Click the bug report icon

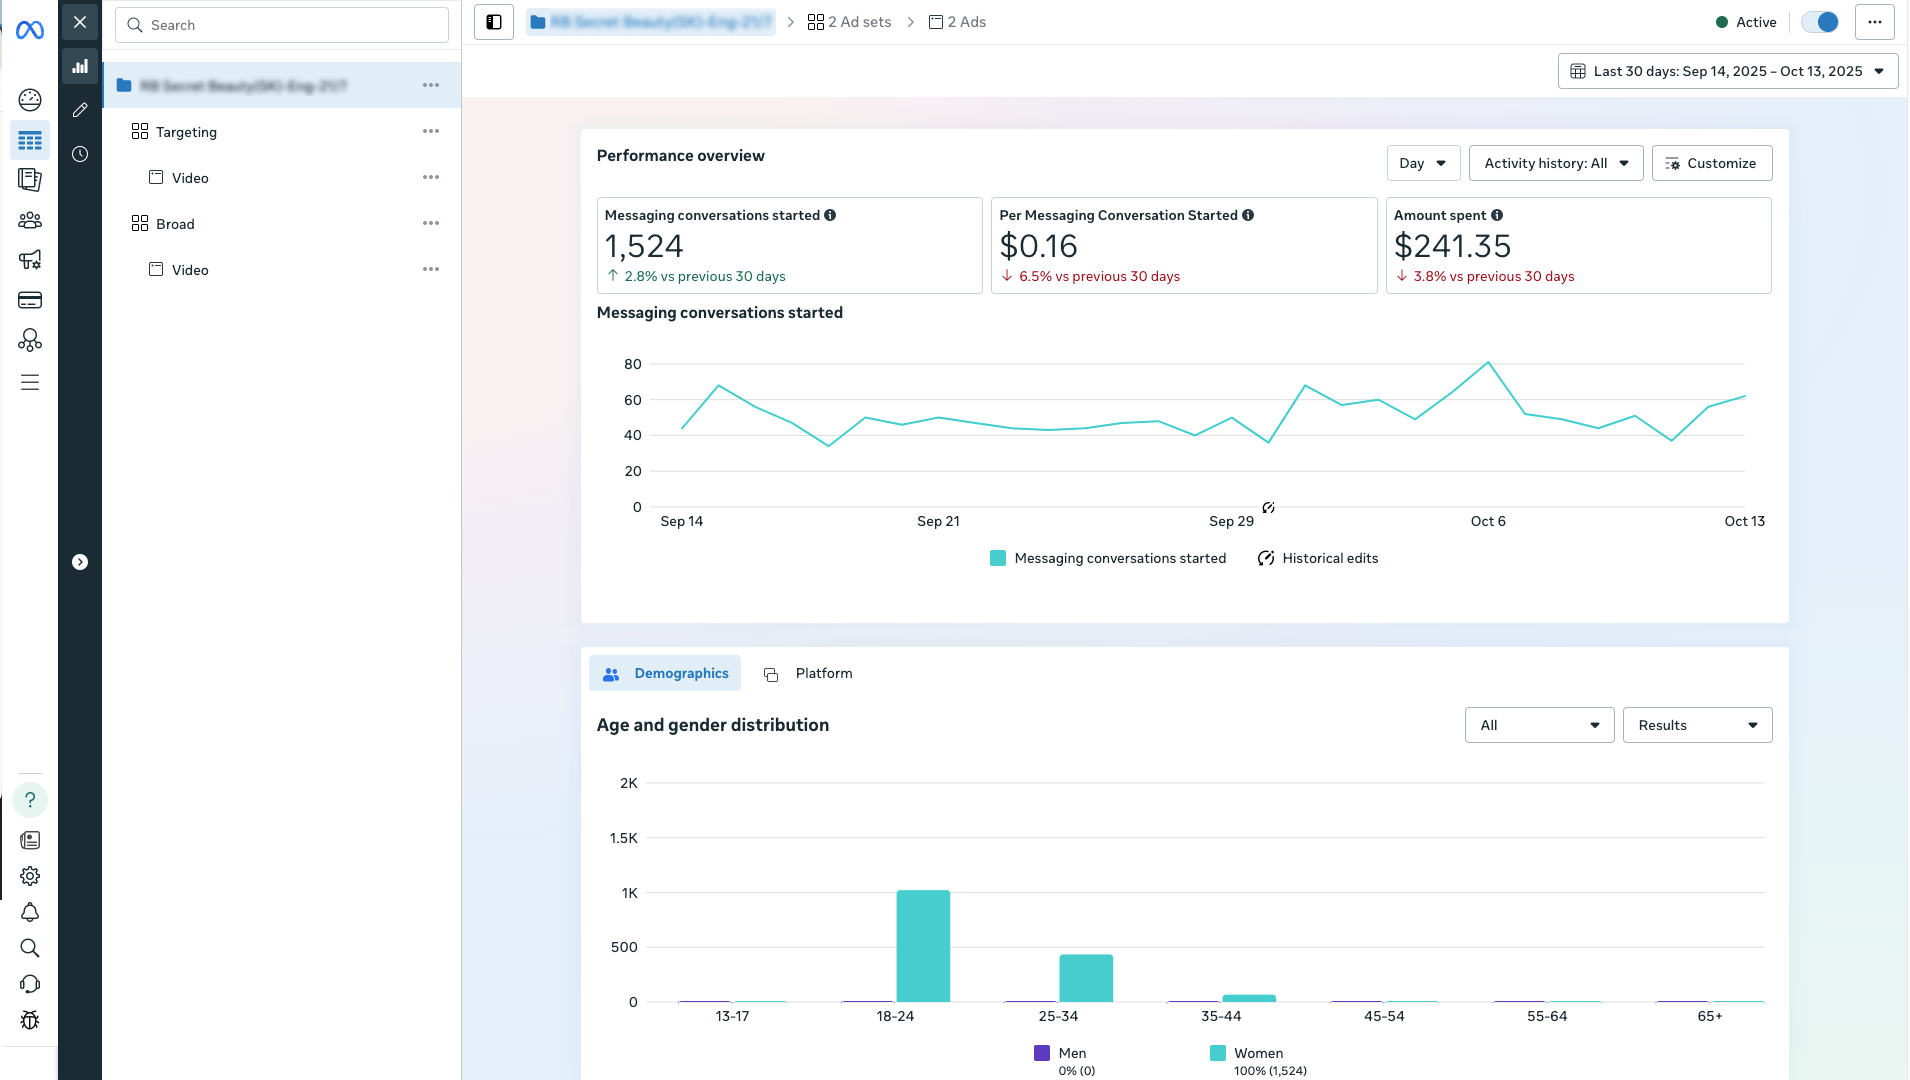point(30,1020)
